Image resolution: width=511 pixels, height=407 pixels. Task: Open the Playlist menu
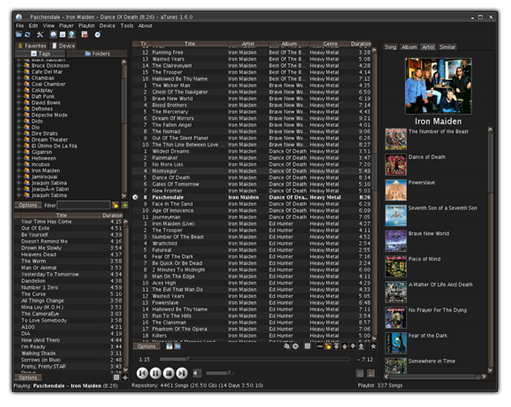click(x=86, y=26)
